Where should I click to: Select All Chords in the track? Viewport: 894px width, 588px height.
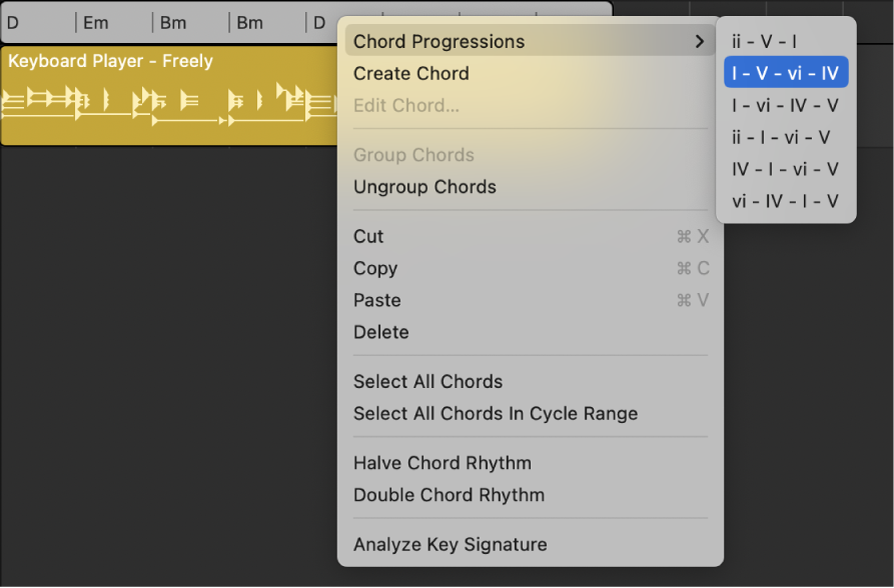(427, 381)
